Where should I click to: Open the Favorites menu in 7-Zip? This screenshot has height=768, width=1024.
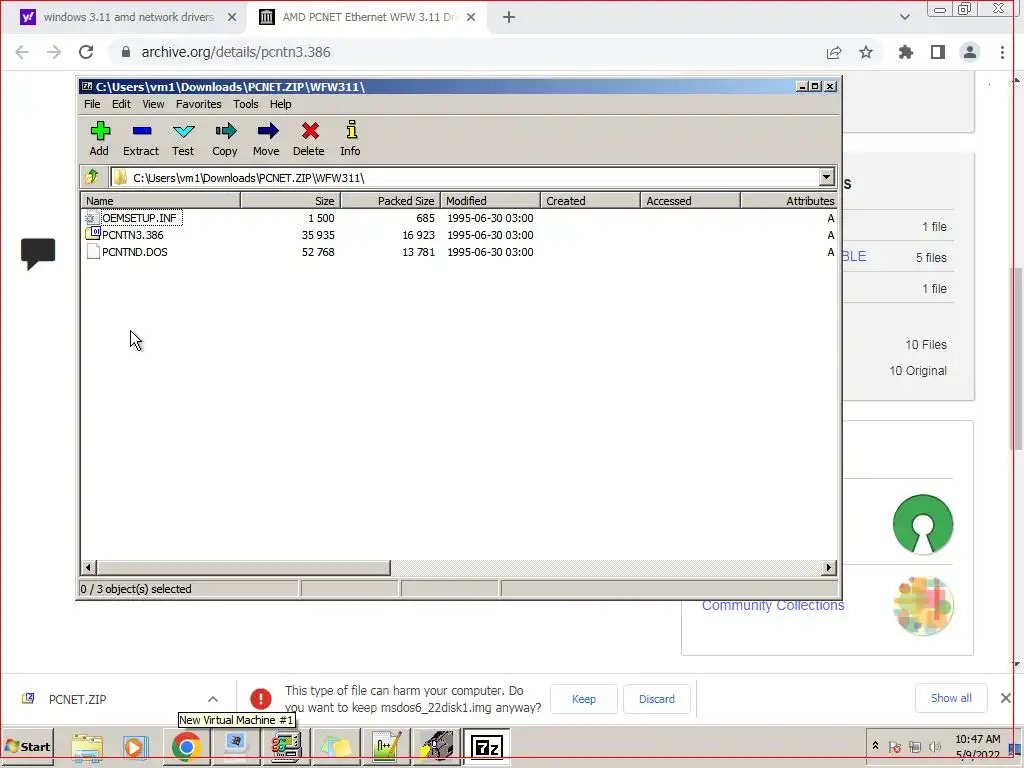click(199, 104)
